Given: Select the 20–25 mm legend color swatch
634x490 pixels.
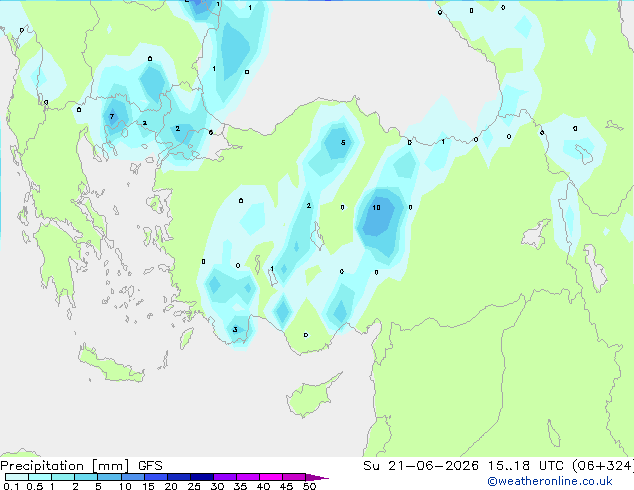Looking at the screenshot, I should click(x=178, y=477).
